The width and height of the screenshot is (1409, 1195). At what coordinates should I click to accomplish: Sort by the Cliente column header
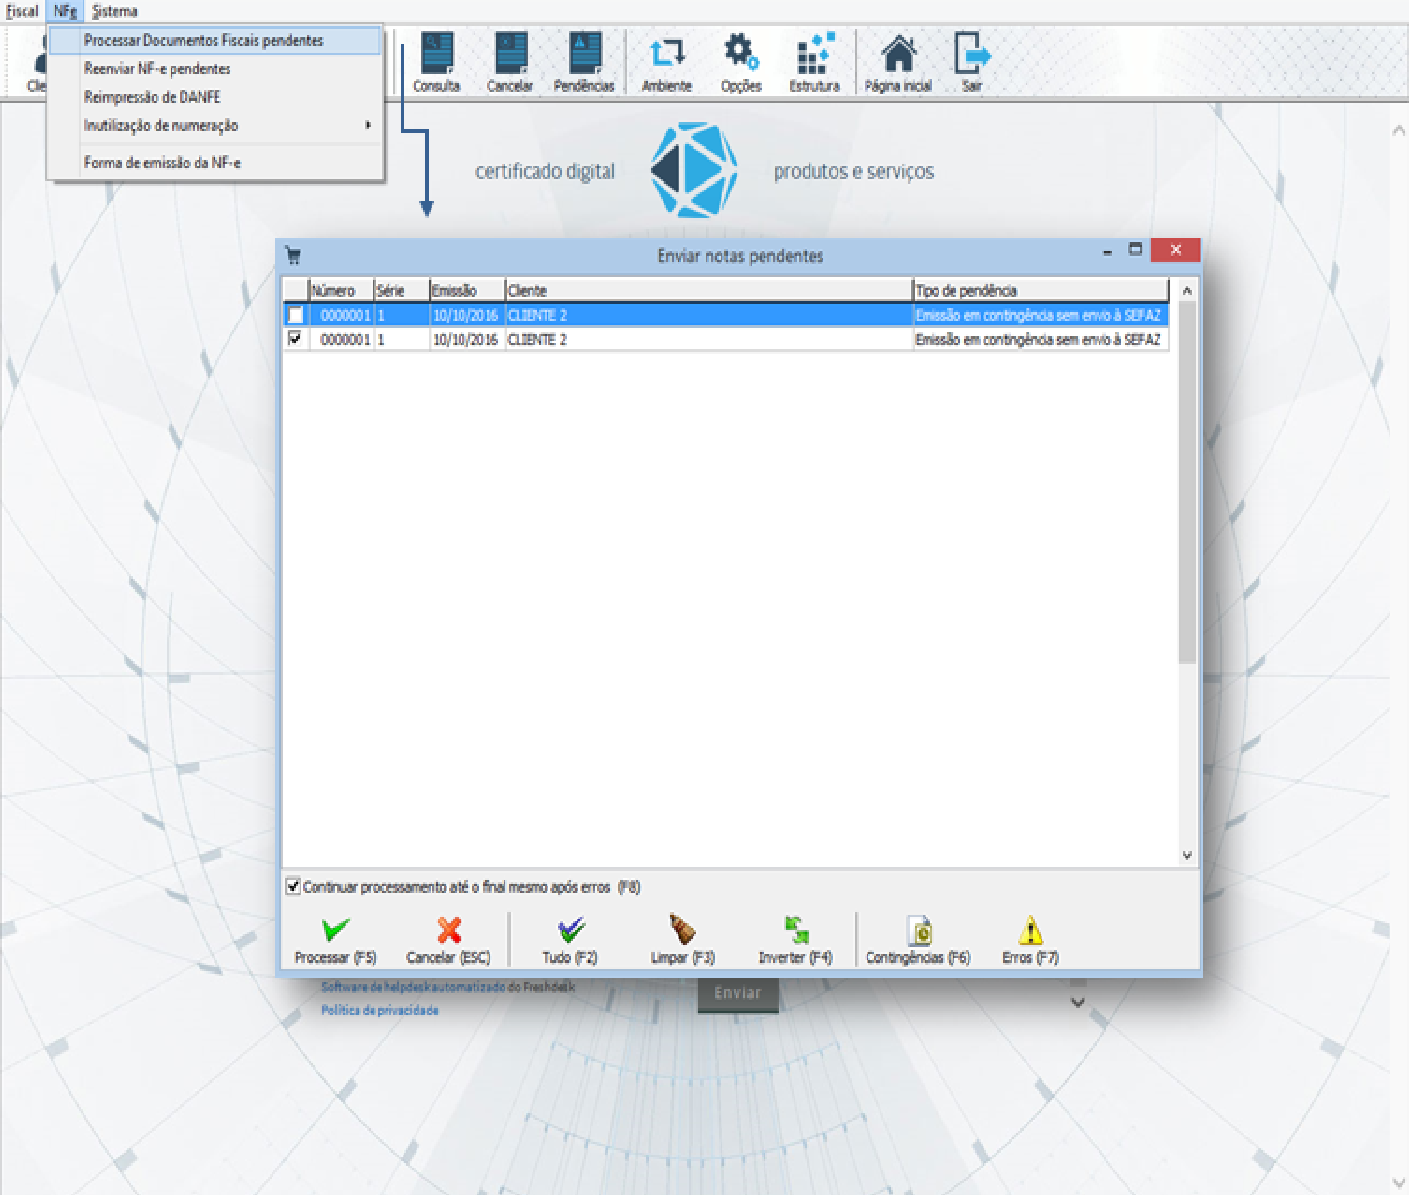tap(709, 290)
